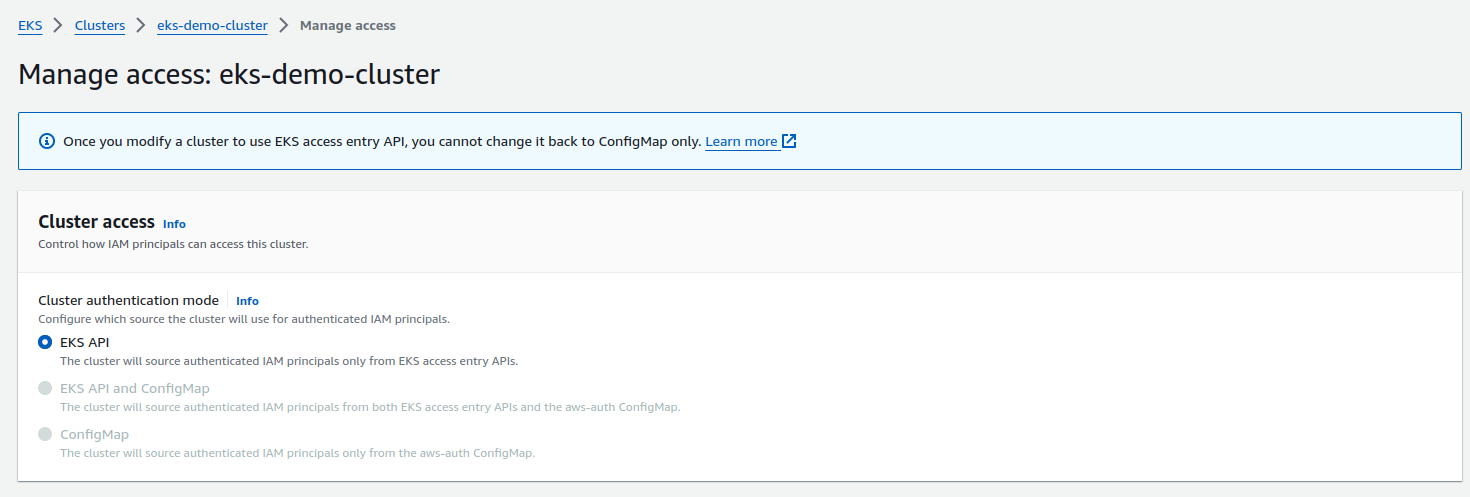The image size is (1470, 497).
Task: Click 'Configure which source the cluster will use' text
Action: pyautogui.click(x=244, y=320)
